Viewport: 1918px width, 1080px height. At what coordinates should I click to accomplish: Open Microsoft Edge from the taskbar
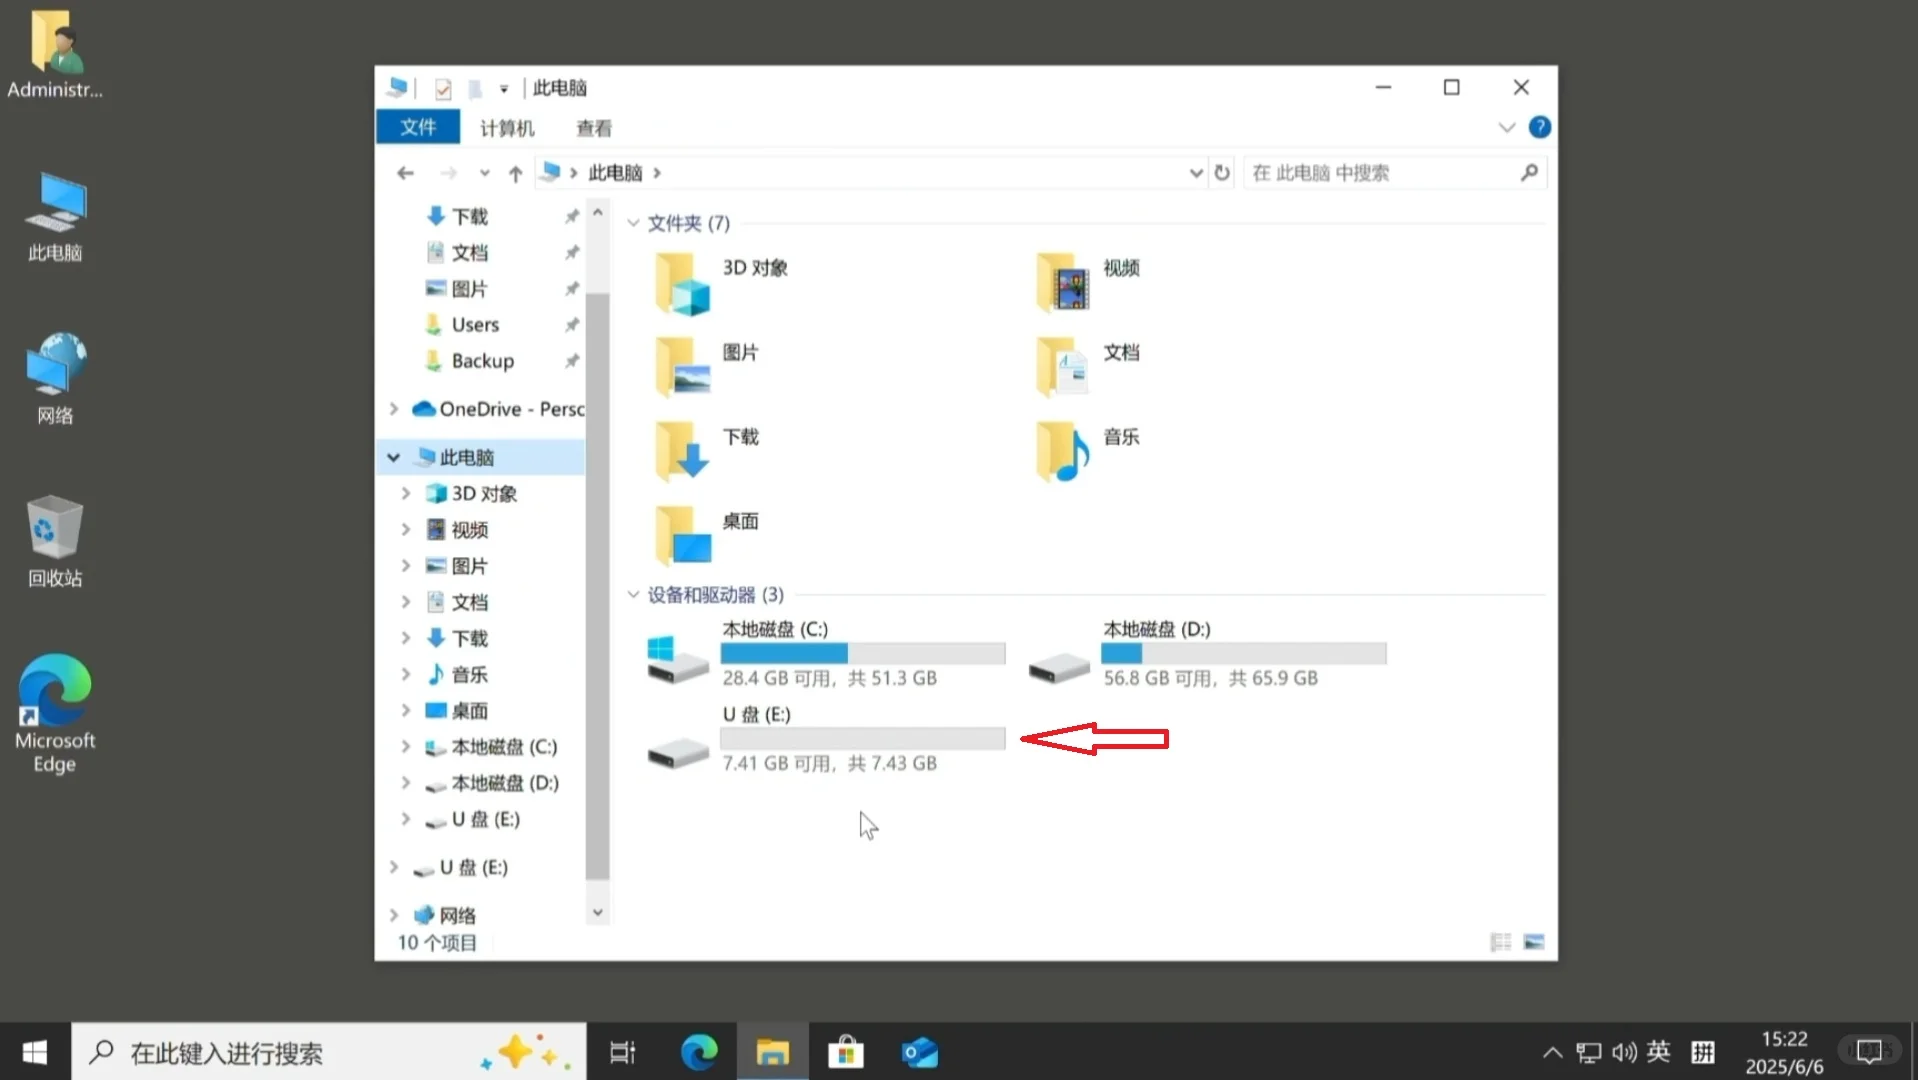(698, 1051)
